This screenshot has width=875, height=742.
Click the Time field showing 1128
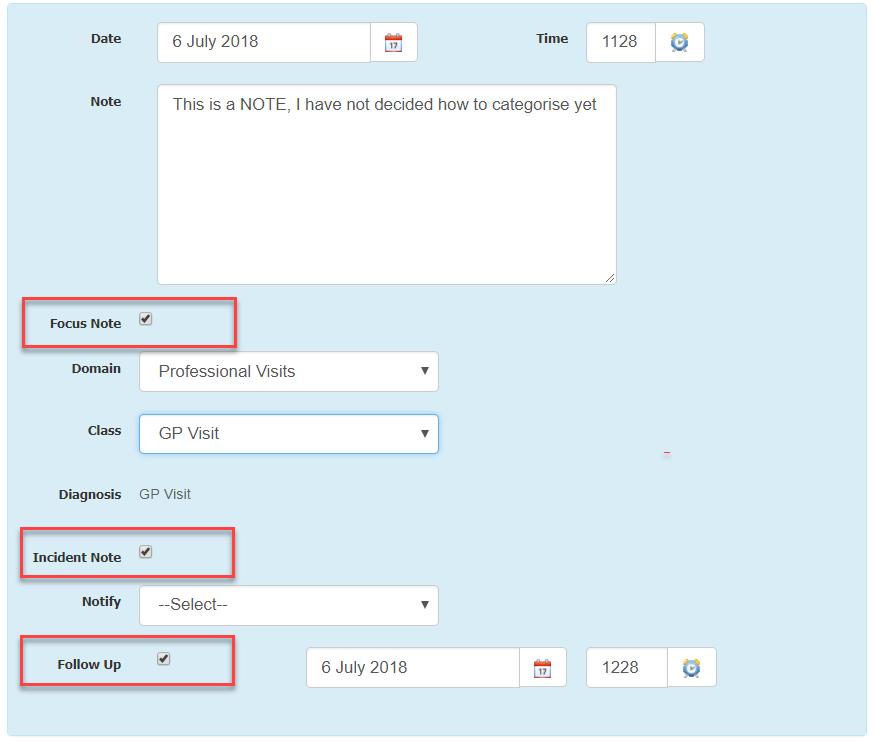point(620,42)
